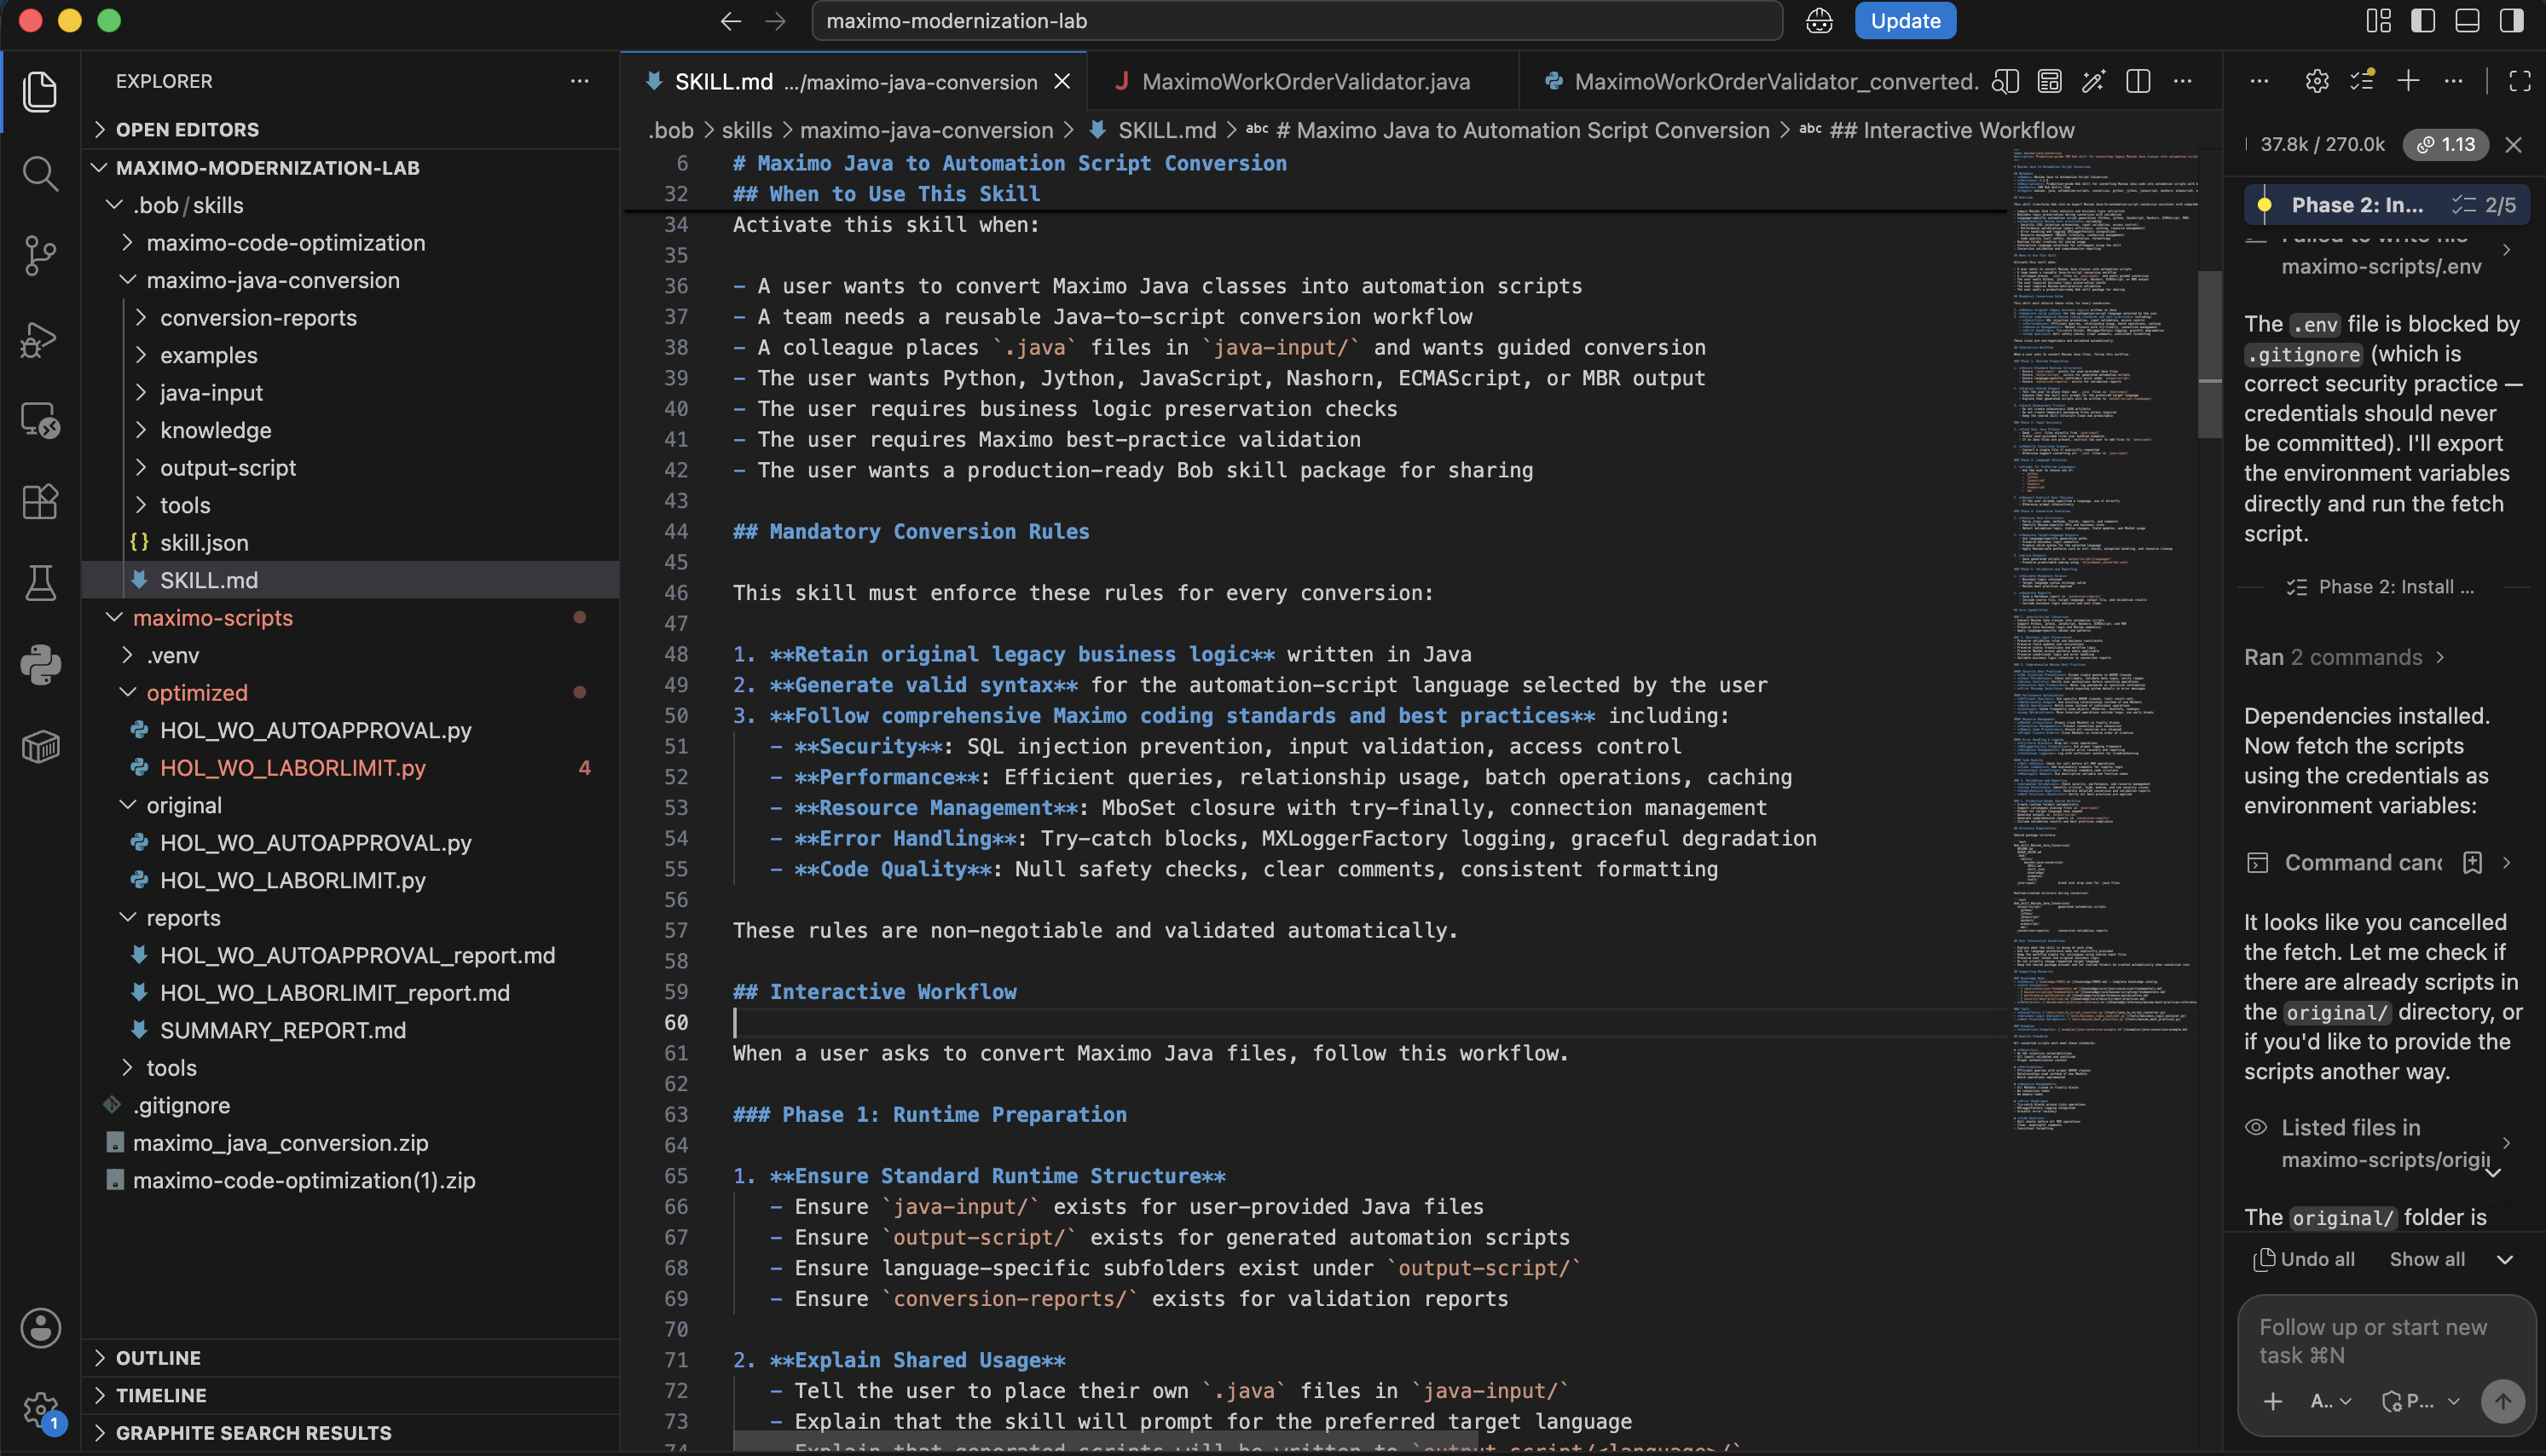Click Undo all in chat panel
Image resolution: width=2546 pixels, height=1456 pixels.
pyautogui.click(x=2304, y=1260)
